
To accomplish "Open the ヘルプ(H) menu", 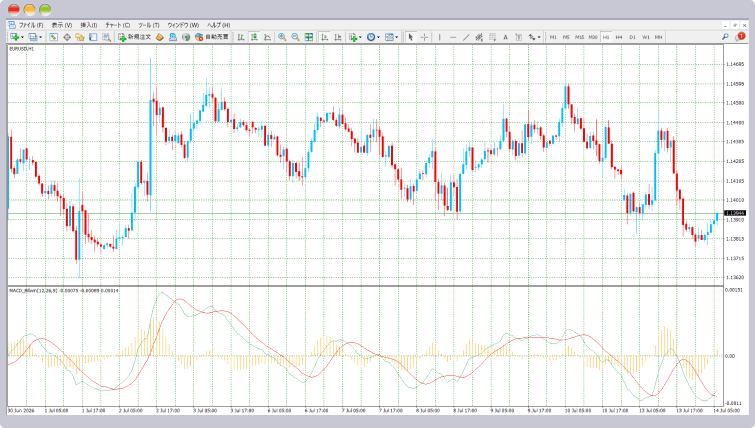I will (x=219, y=25).
